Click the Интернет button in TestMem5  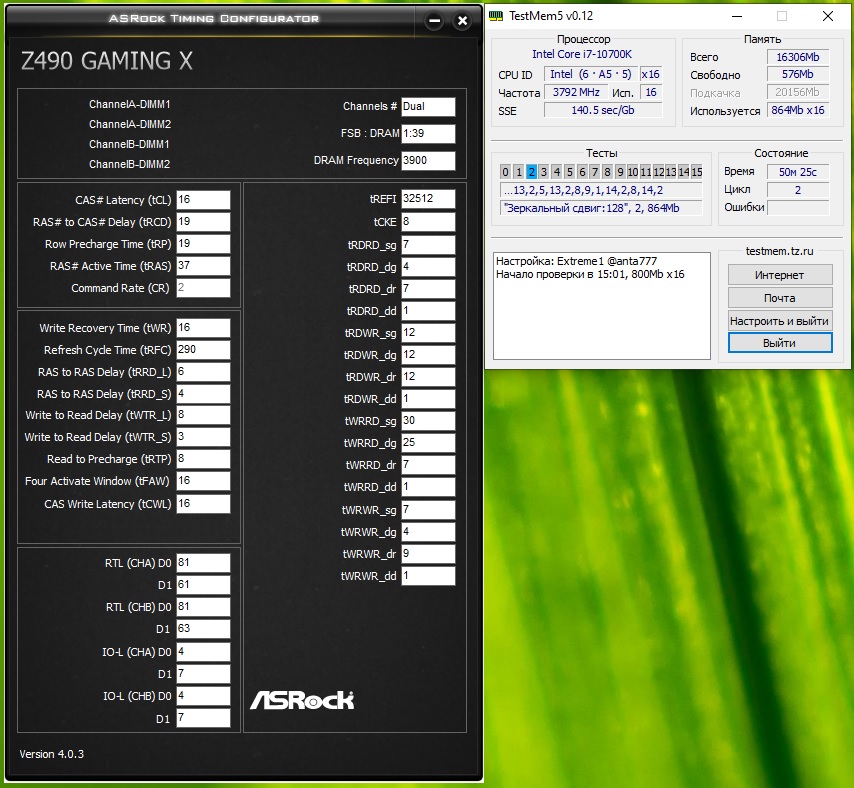pyautogui.click(x=779, y=275)
